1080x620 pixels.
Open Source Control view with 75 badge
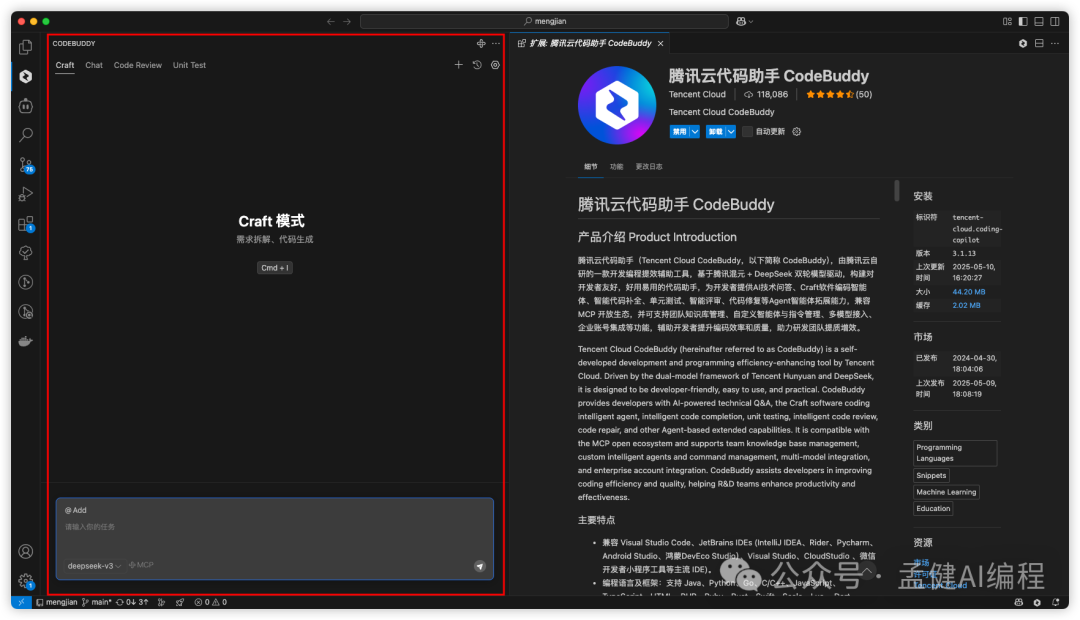click(25, 165)
